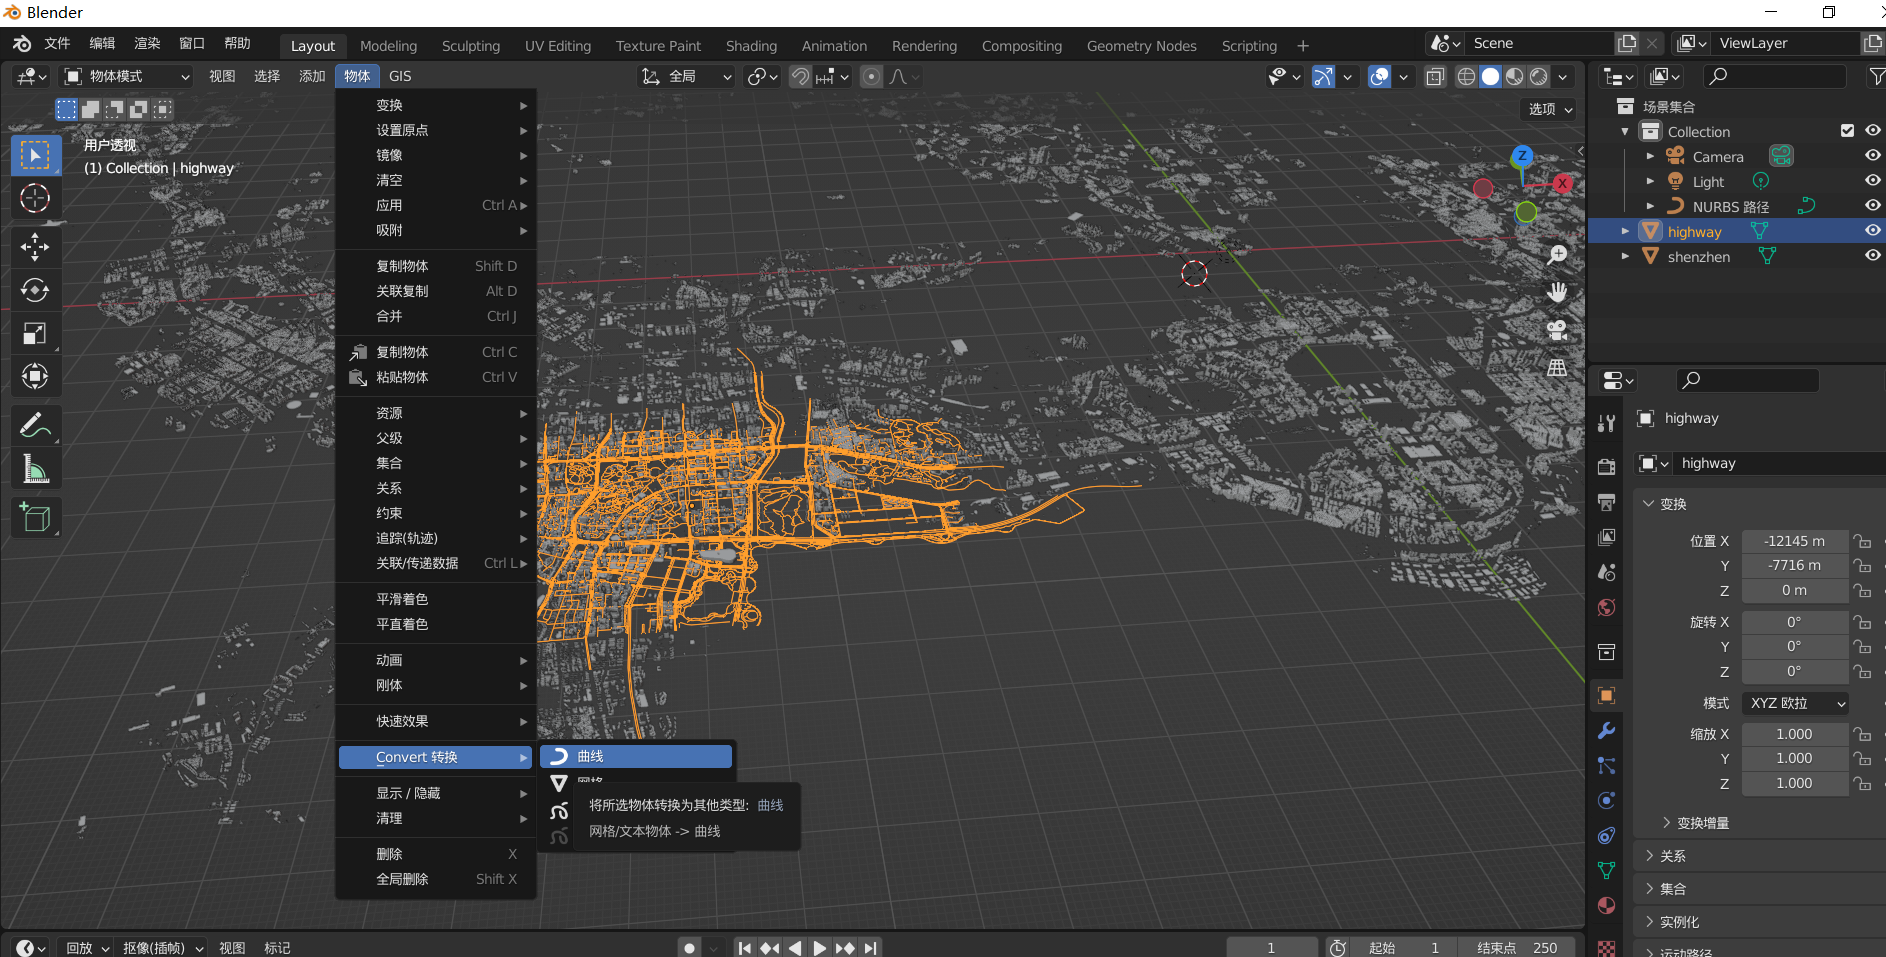Open the XYZ 欧拉 rotation mode dropdown

point(1795,703)
